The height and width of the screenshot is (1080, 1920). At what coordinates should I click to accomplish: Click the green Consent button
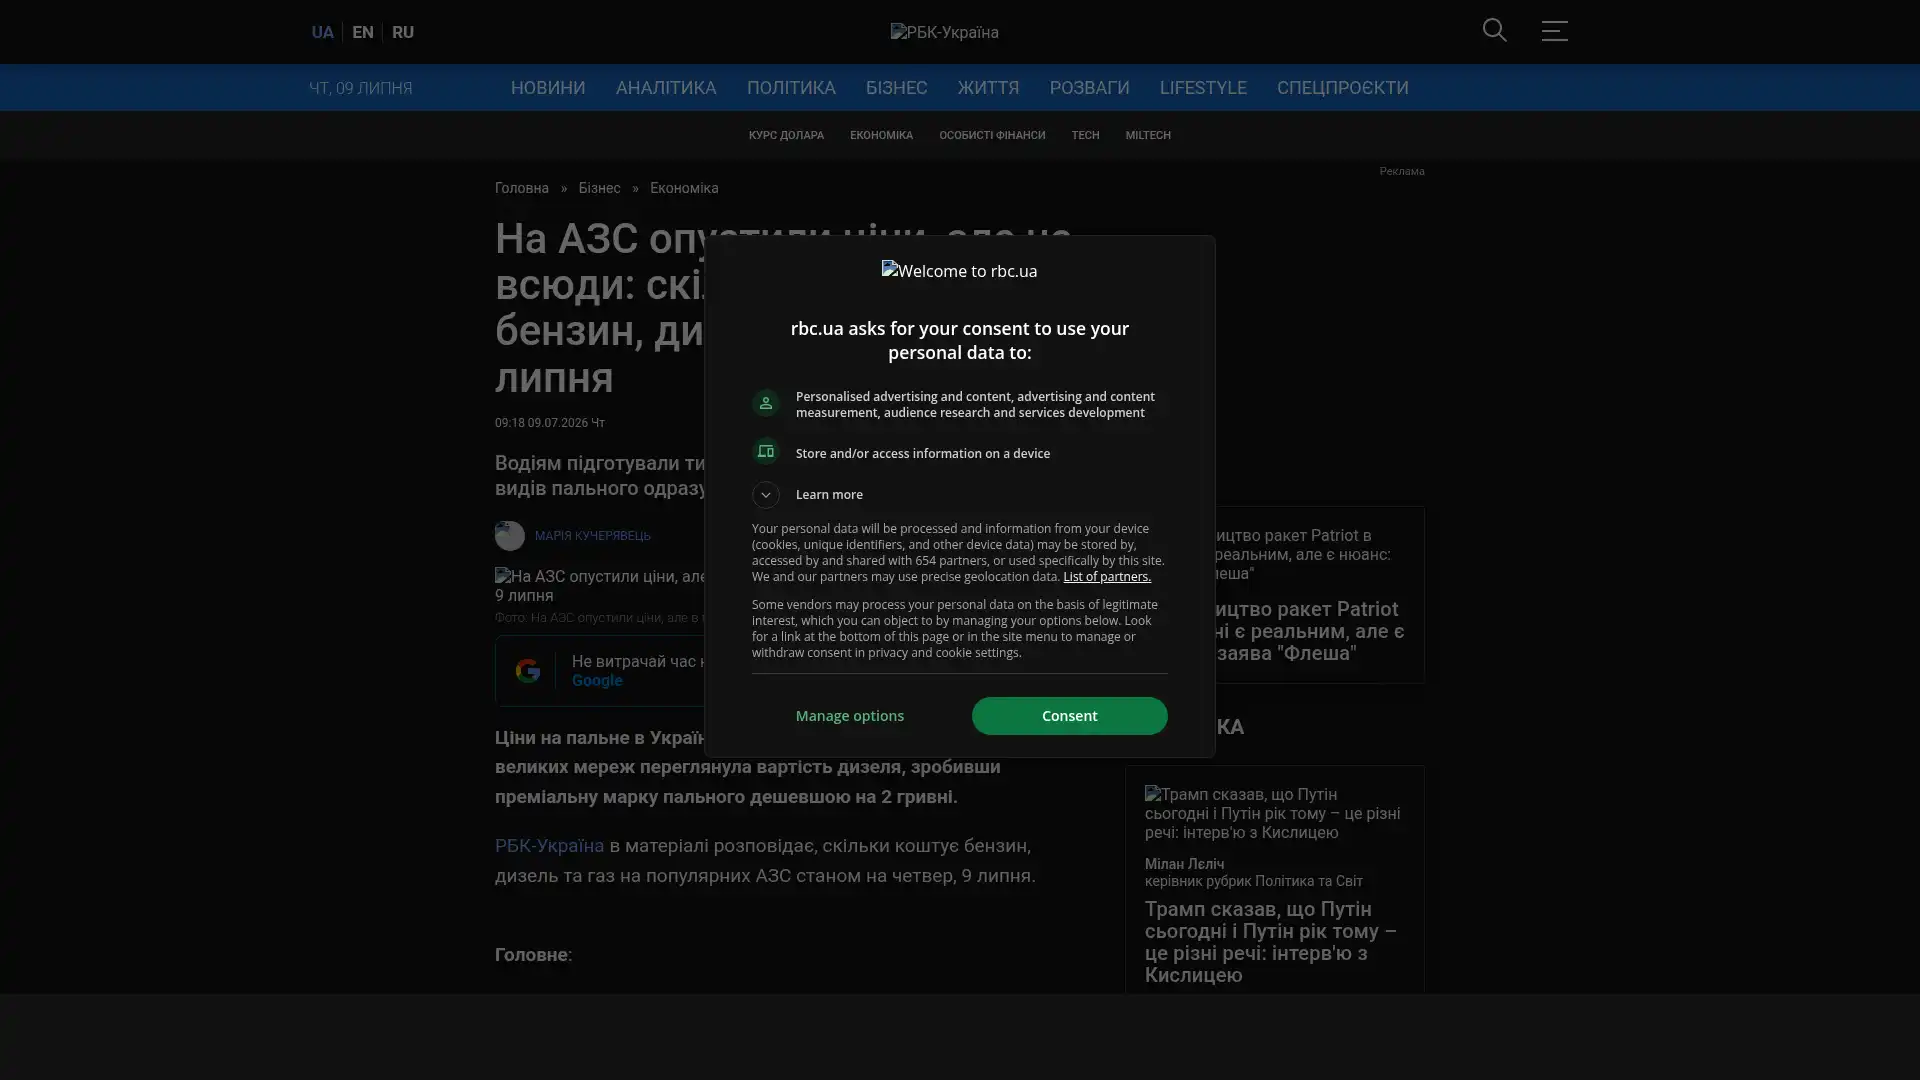(1069, 716)
